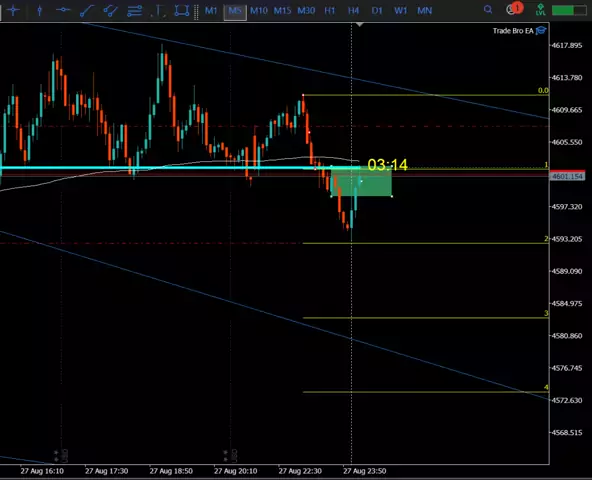Switch chart to H1 timeframe
The width and height of the screenshot is (592, 480).
click(x=330, y=11)
